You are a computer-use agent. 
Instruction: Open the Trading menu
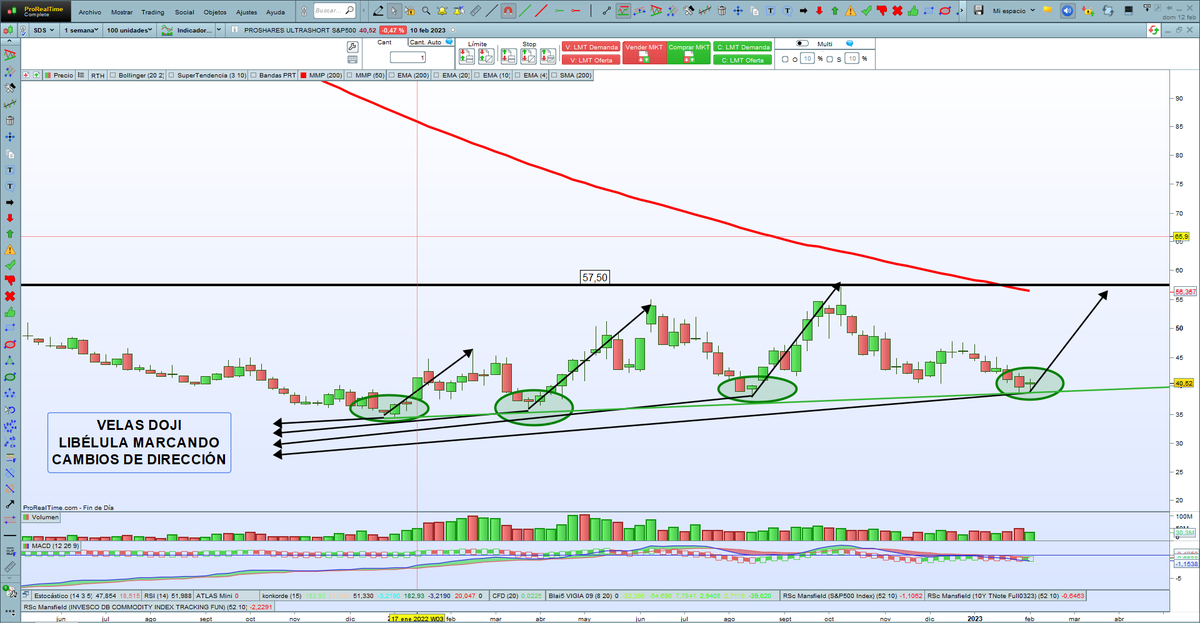pyautogui.click(x=153, y=12)
